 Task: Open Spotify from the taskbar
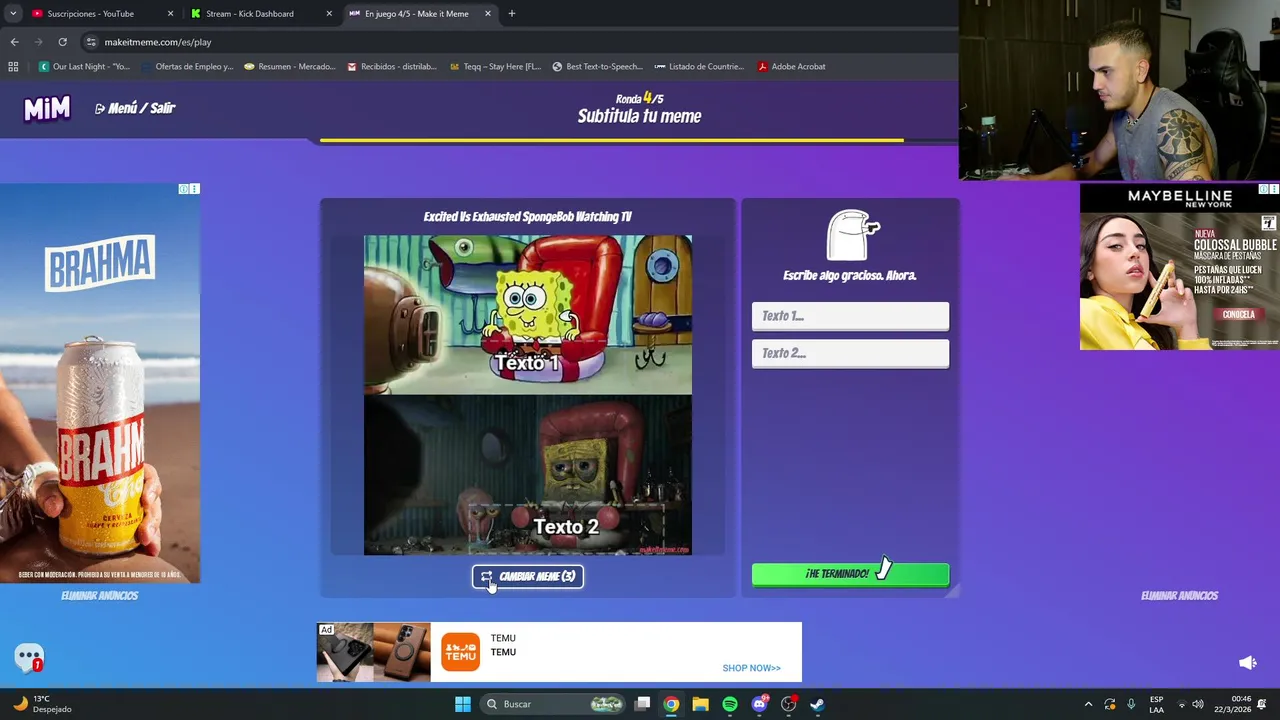pos(730,704)
